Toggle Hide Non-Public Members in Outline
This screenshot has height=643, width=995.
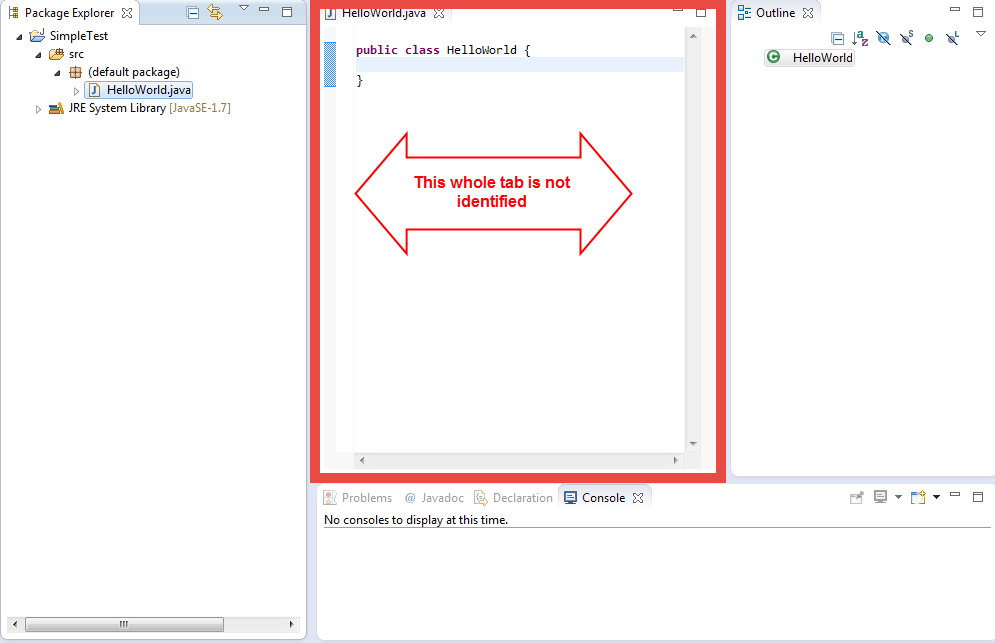pos(929,38)
